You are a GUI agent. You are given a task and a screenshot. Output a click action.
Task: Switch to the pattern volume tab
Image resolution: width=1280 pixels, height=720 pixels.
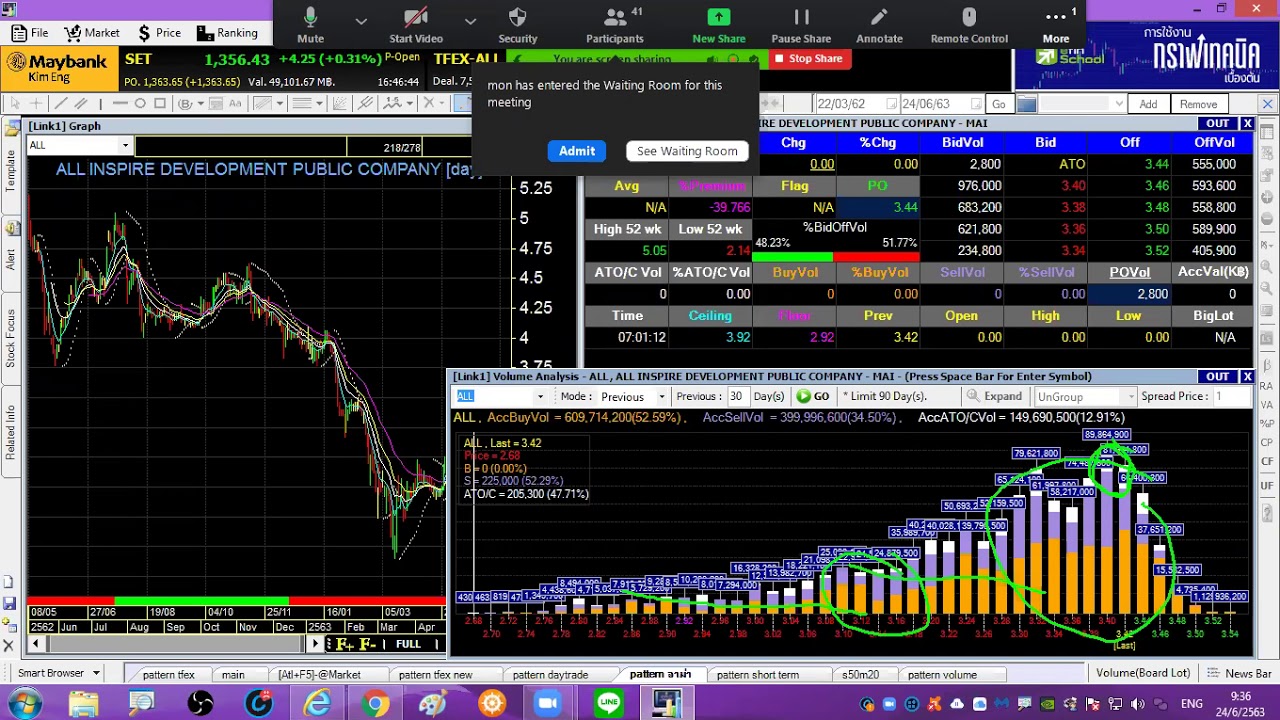(942, 675)
